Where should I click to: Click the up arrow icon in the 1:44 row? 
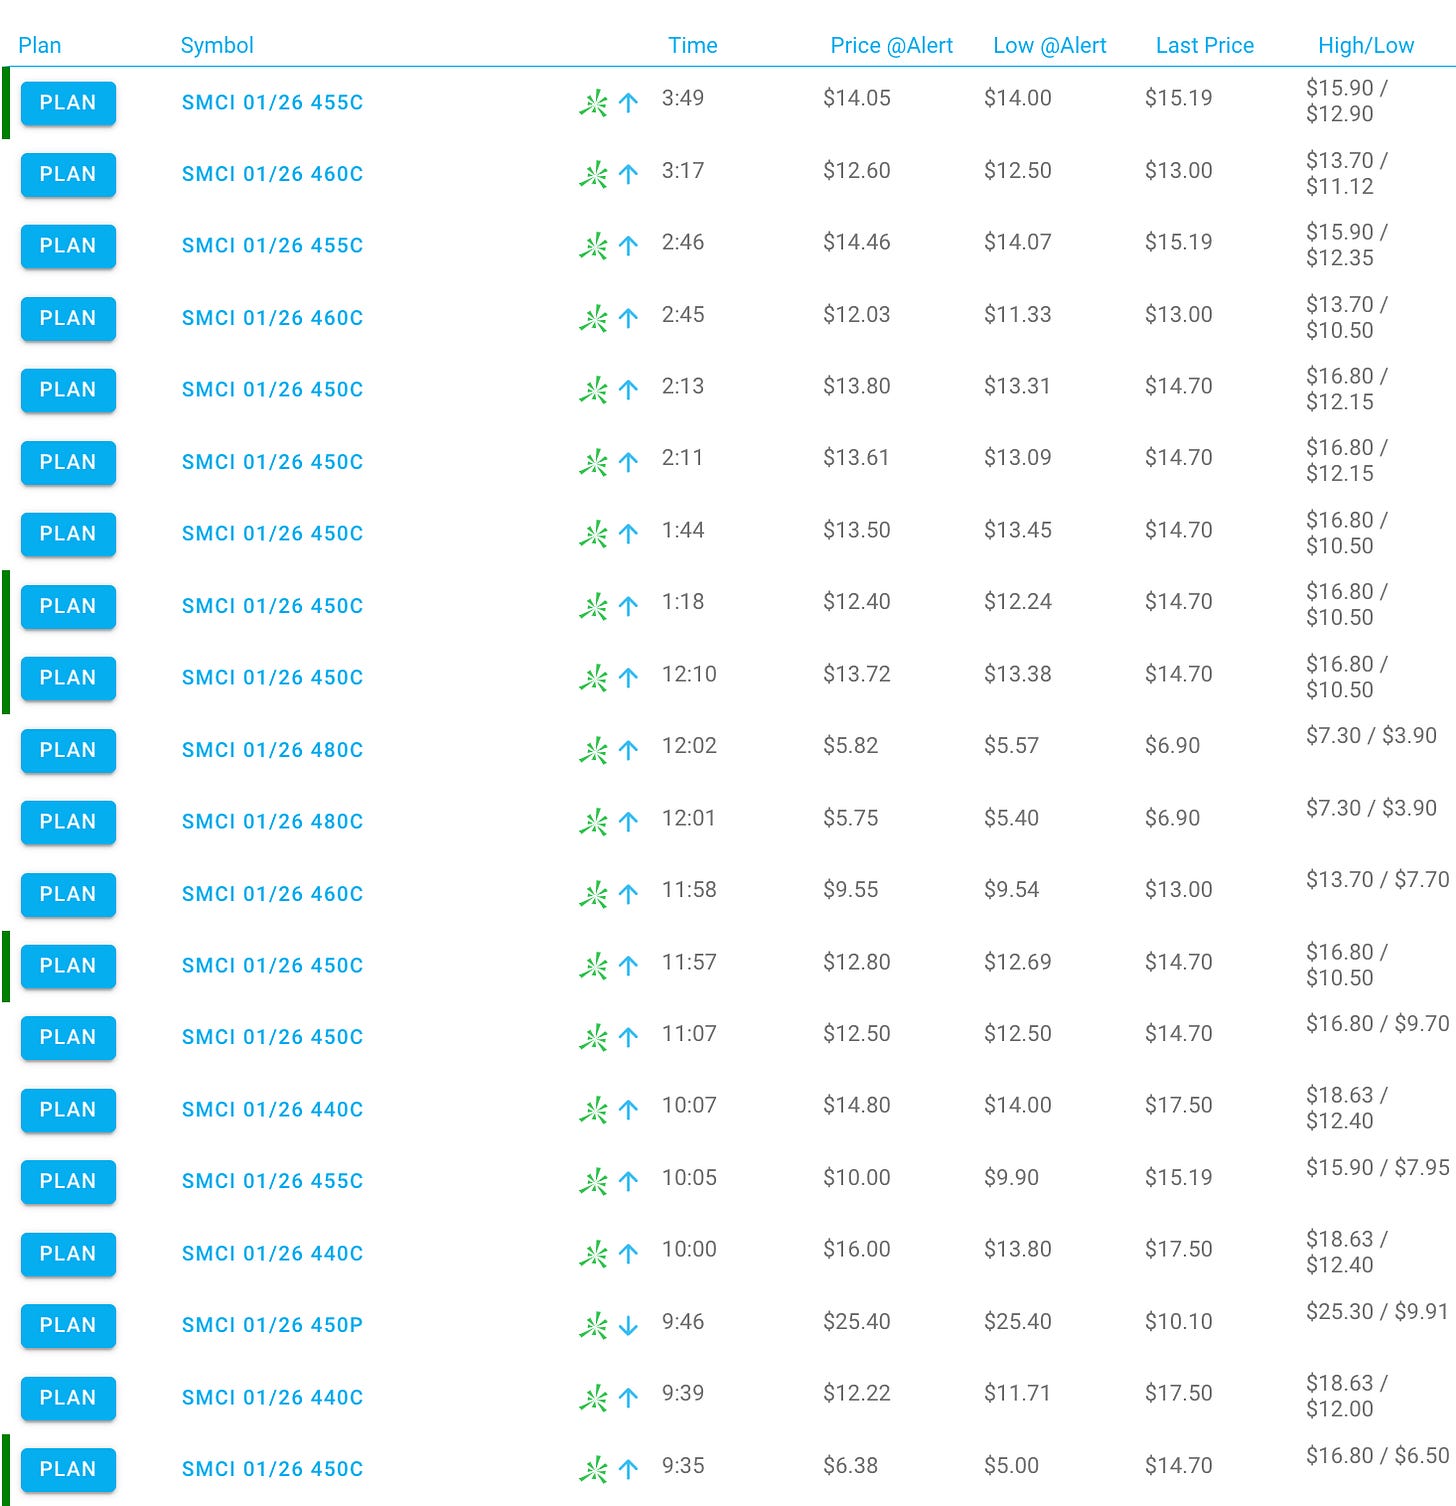(628, 534)
